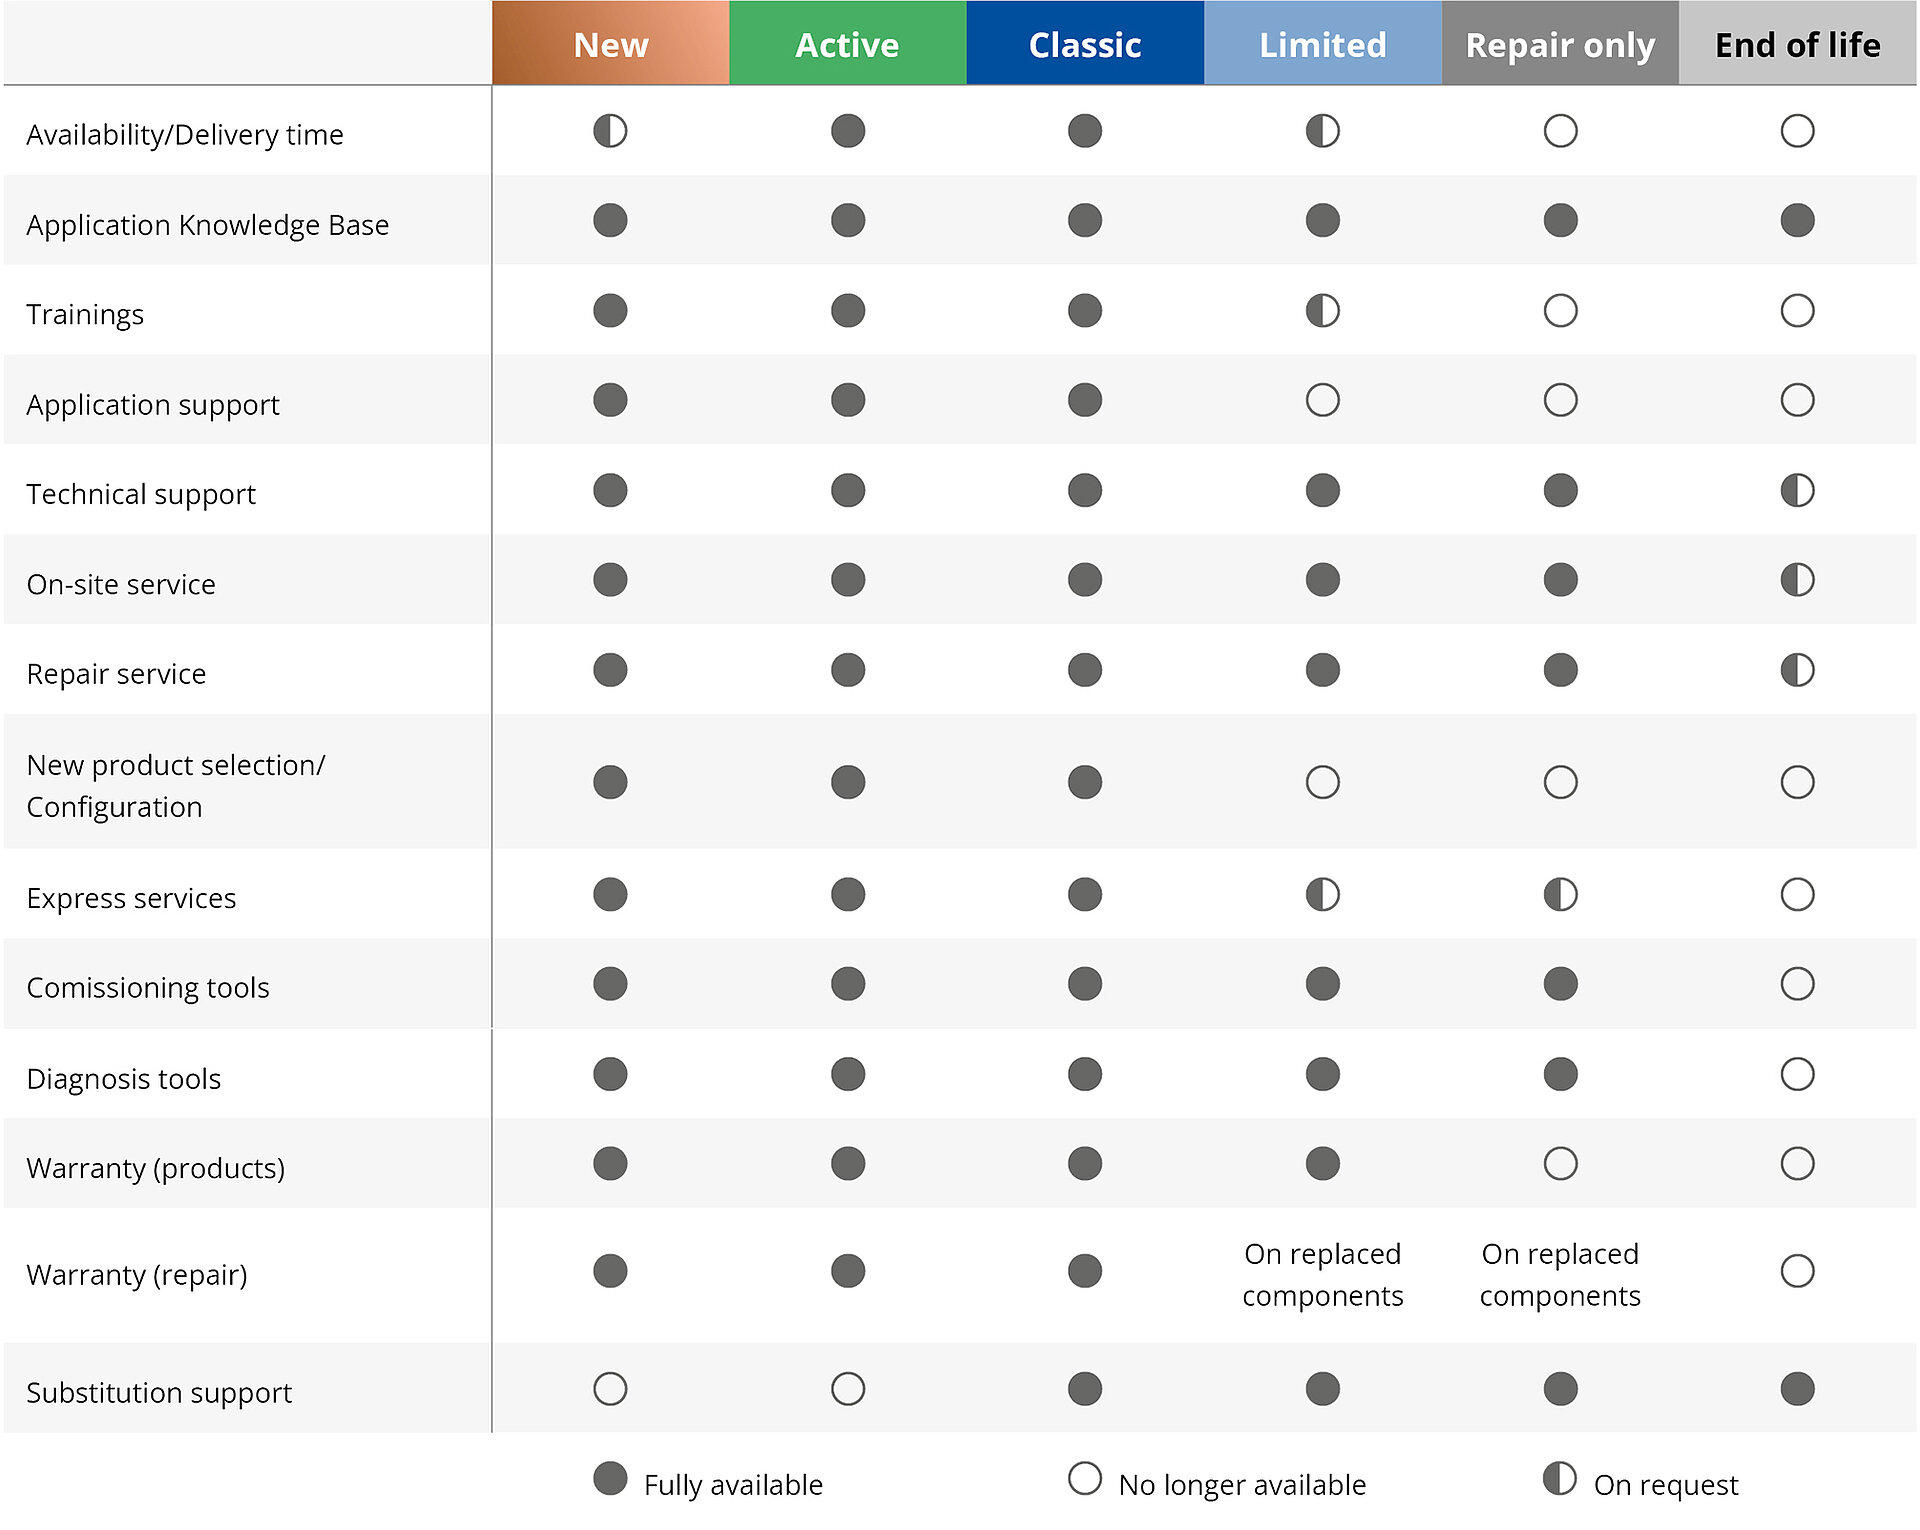Select the green Active column header
Image resolution: width=1920 pixels, height=1530 pixels.
847,44
